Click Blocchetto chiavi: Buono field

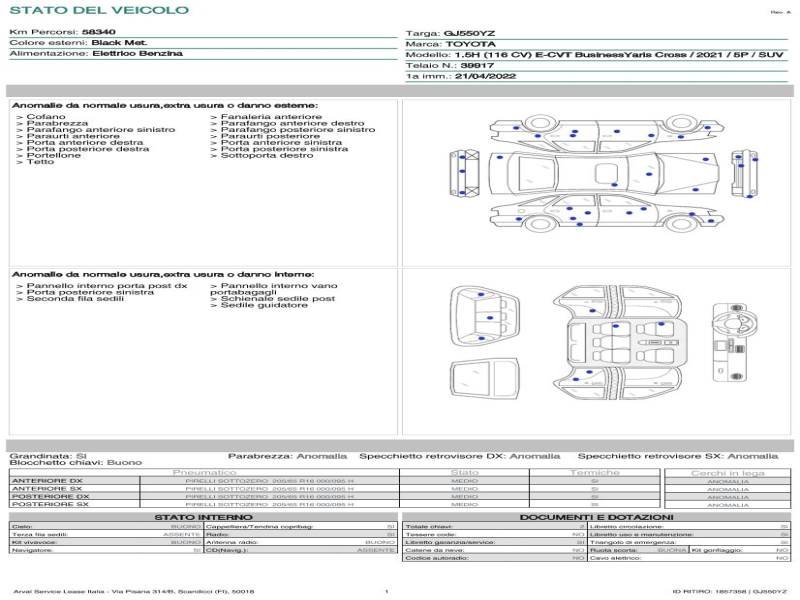[x=76, y=462]
